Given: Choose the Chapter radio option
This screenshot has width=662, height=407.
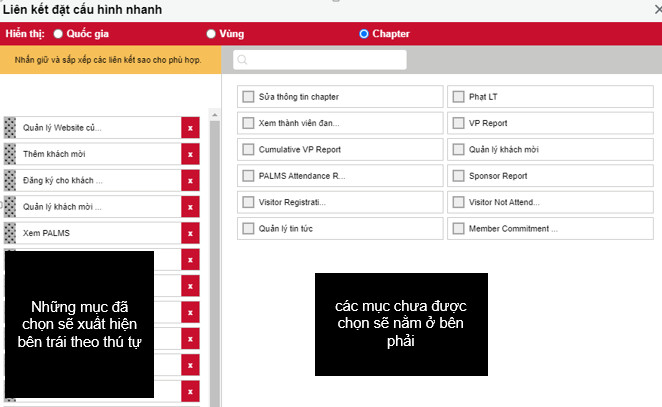Looking at the screenshot, I should point(364,33).
